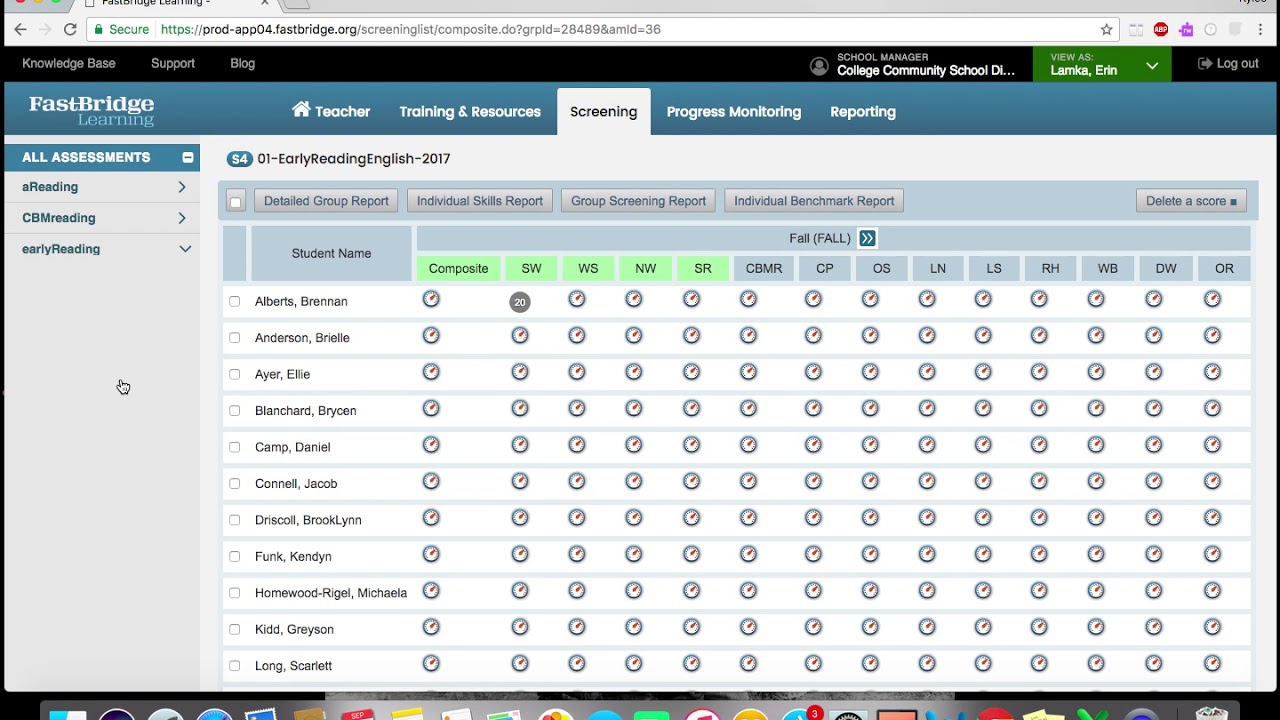Select the checkbox for Alberts, Brennan
This screenshot has height=720, width=1280.
tap(234, 301)
